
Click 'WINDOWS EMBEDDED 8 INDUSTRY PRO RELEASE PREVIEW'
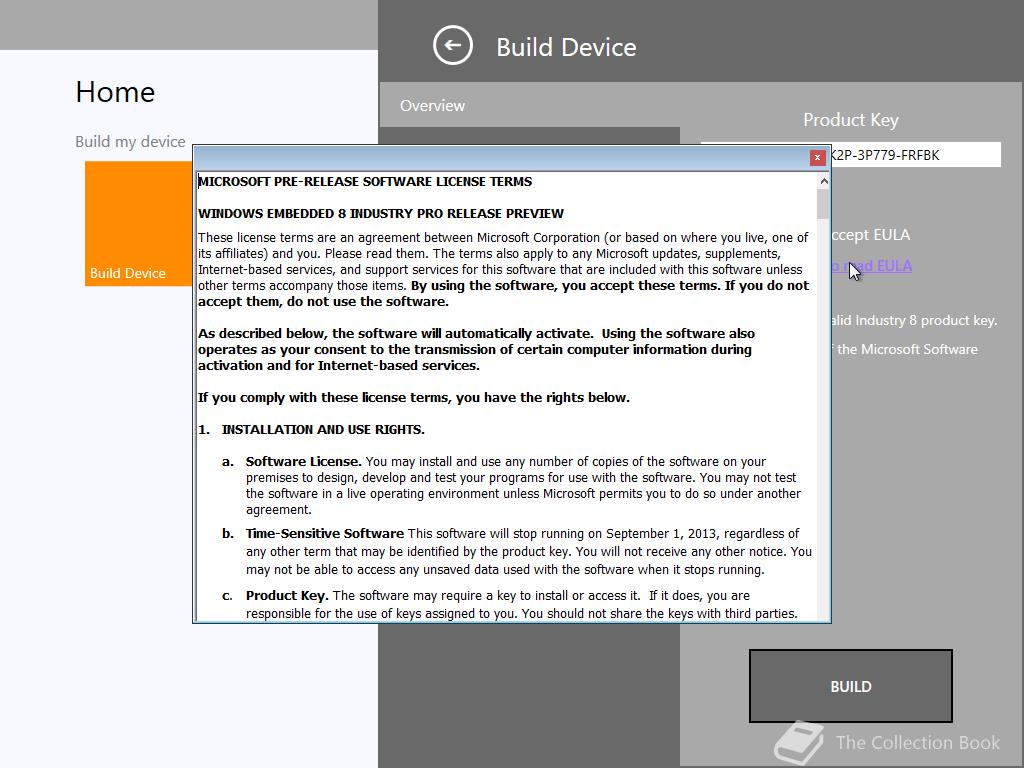coord(381,214)
